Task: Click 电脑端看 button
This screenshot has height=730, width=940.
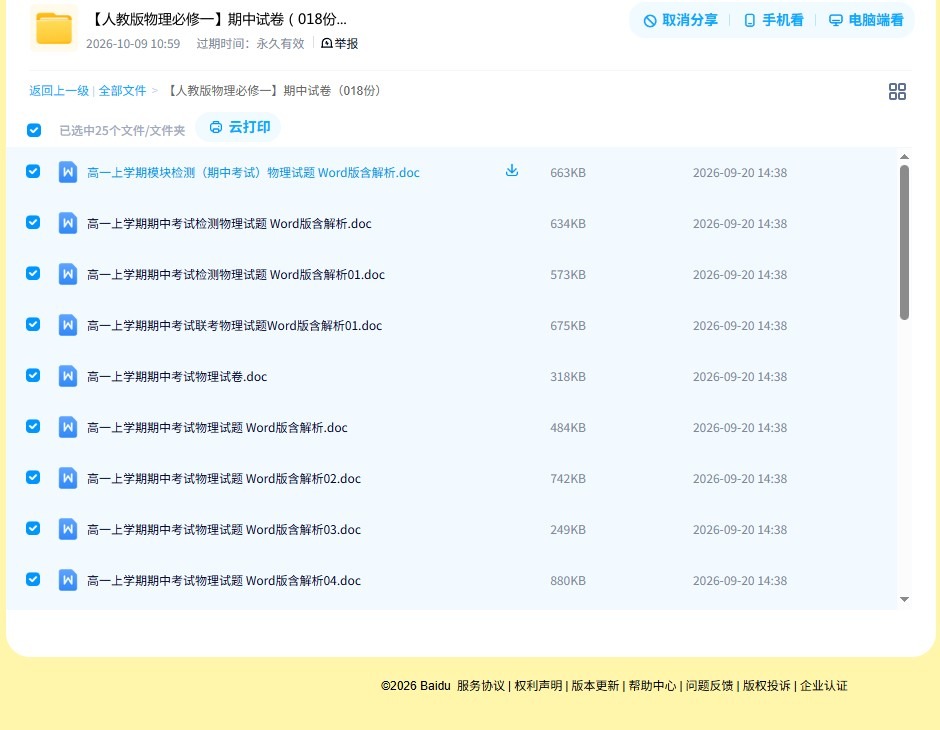Action: (x=866, y=20)
